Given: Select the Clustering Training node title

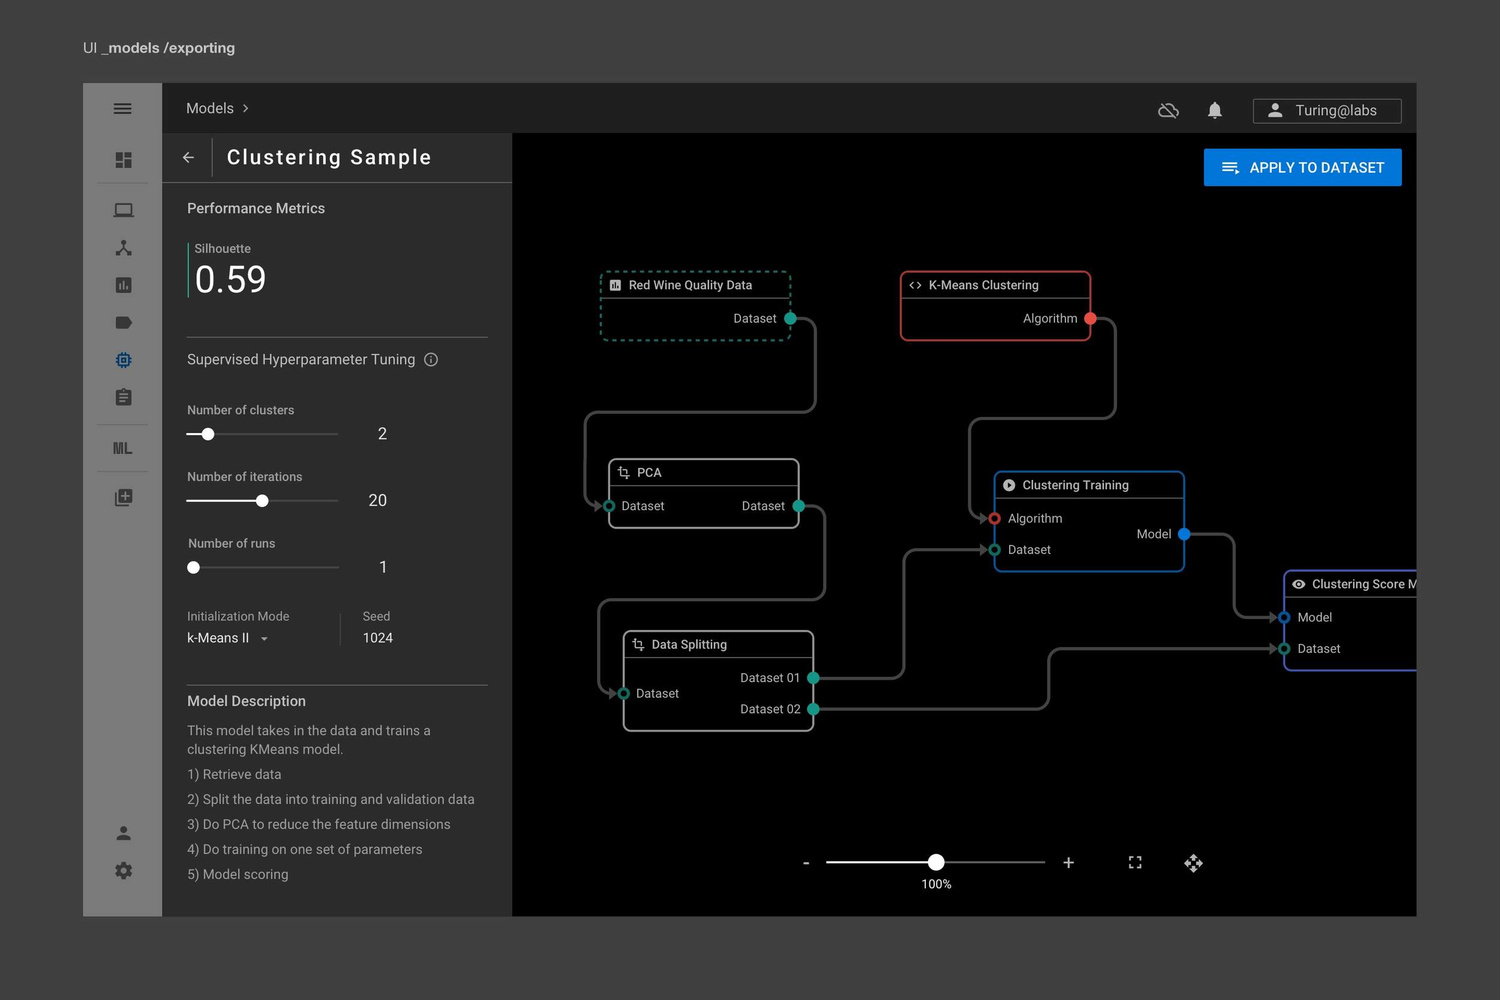Looking at the screenshot, I should point(1075,485).
